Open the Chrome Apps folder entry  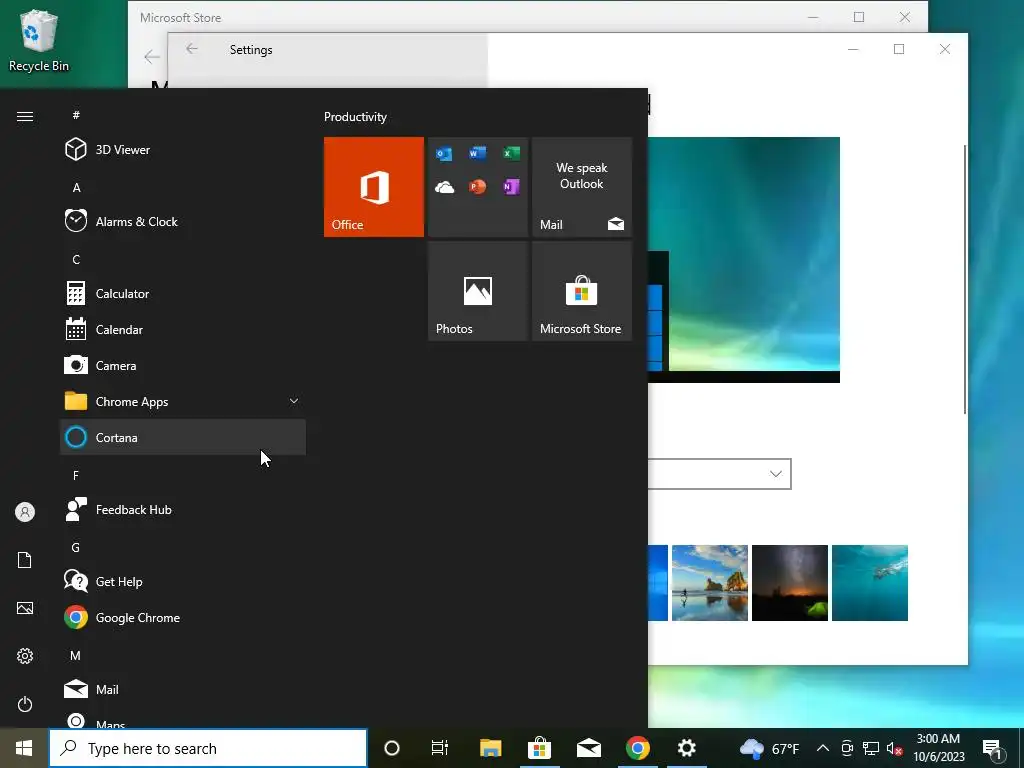tap(183, 401)
